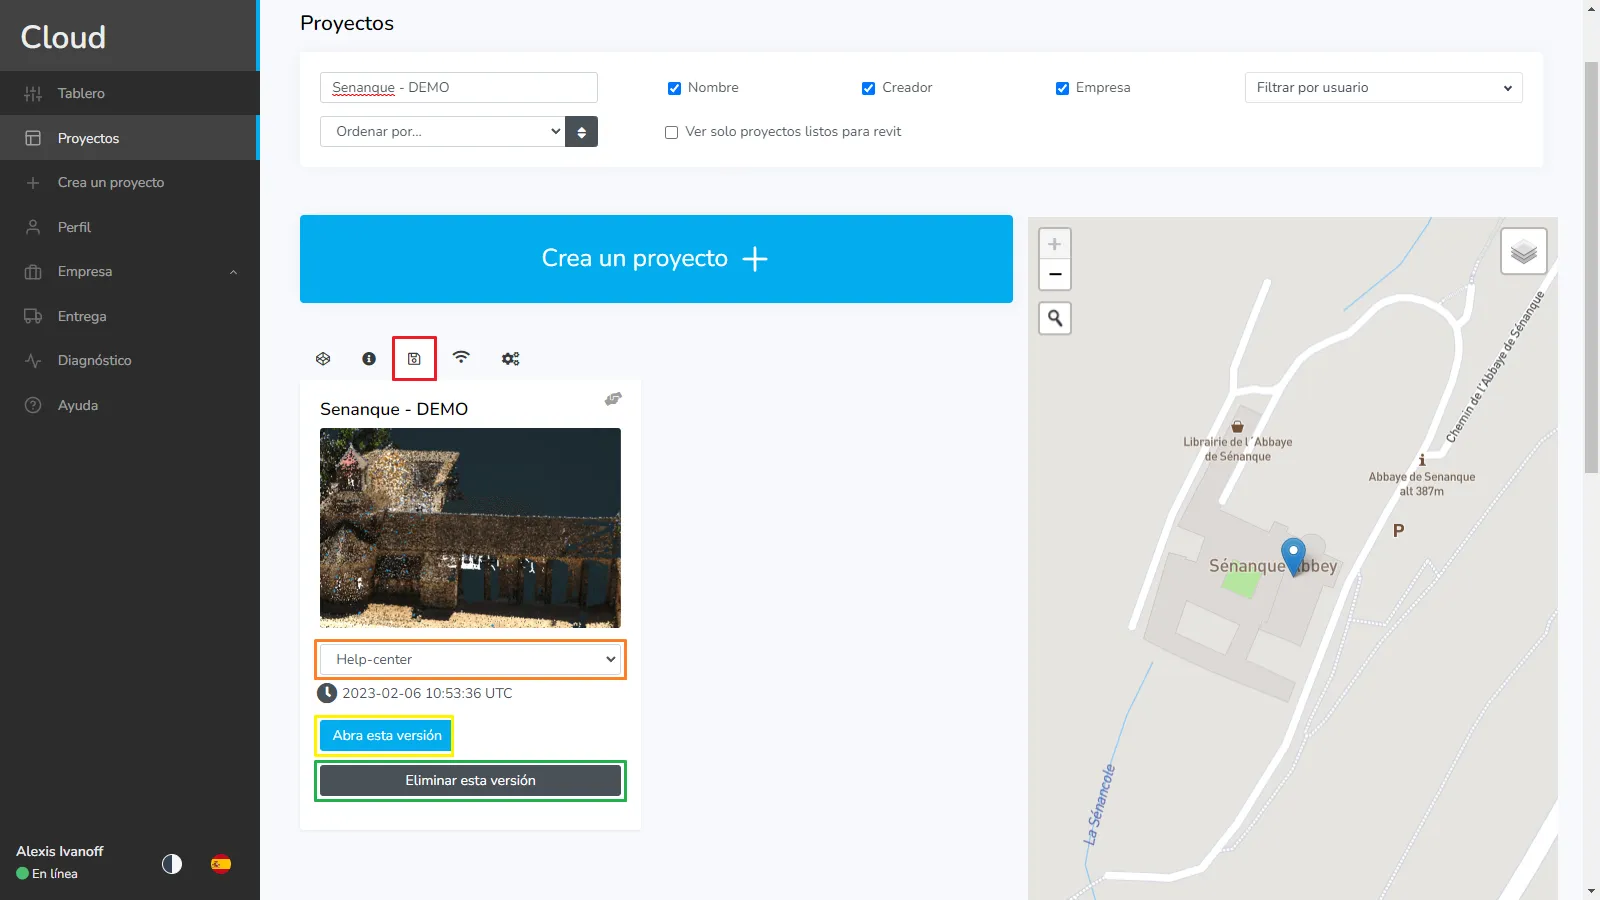Open Diagnóstico menu item

[129, 361]
